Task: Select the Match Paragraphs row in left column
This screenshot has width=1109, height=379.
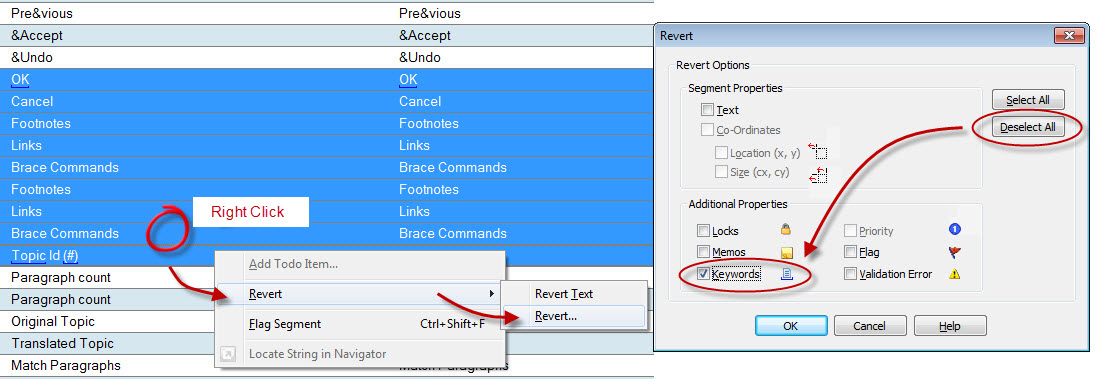Action: 66,365
